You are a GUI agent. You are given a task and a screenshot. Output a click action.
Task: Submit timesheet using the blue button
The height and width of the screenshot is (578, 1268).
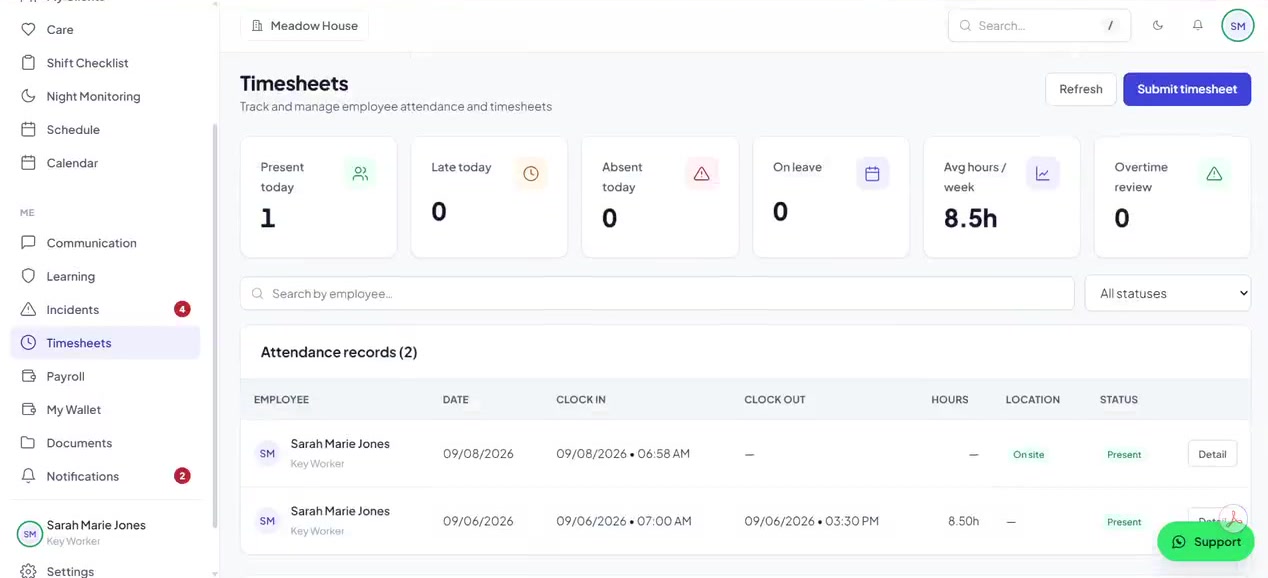coord(1187,89)
